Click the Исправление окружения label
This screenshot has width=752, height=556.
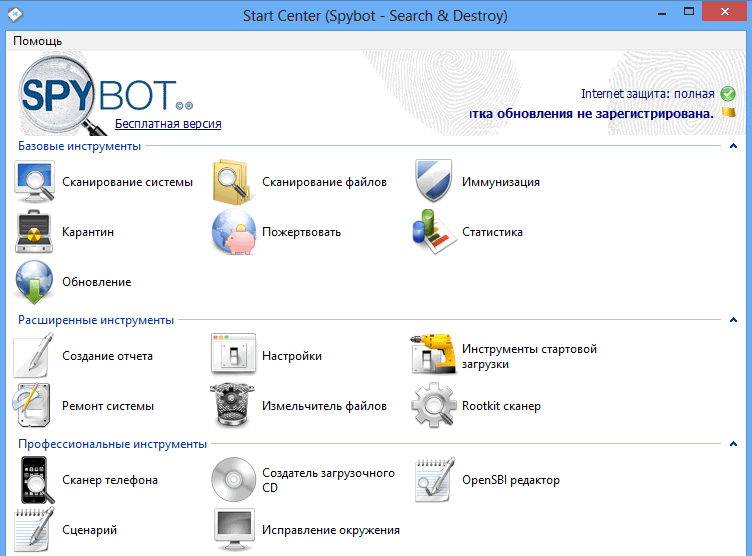pos(330,530)
